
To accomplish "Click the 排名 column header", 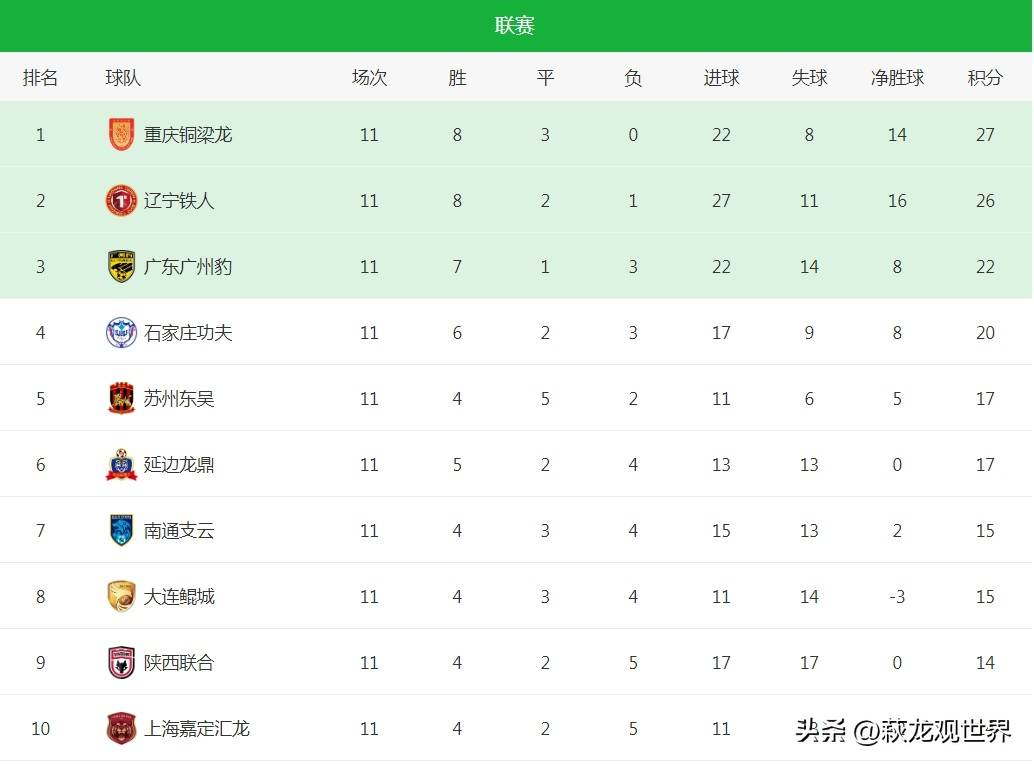I will [40, 77].
